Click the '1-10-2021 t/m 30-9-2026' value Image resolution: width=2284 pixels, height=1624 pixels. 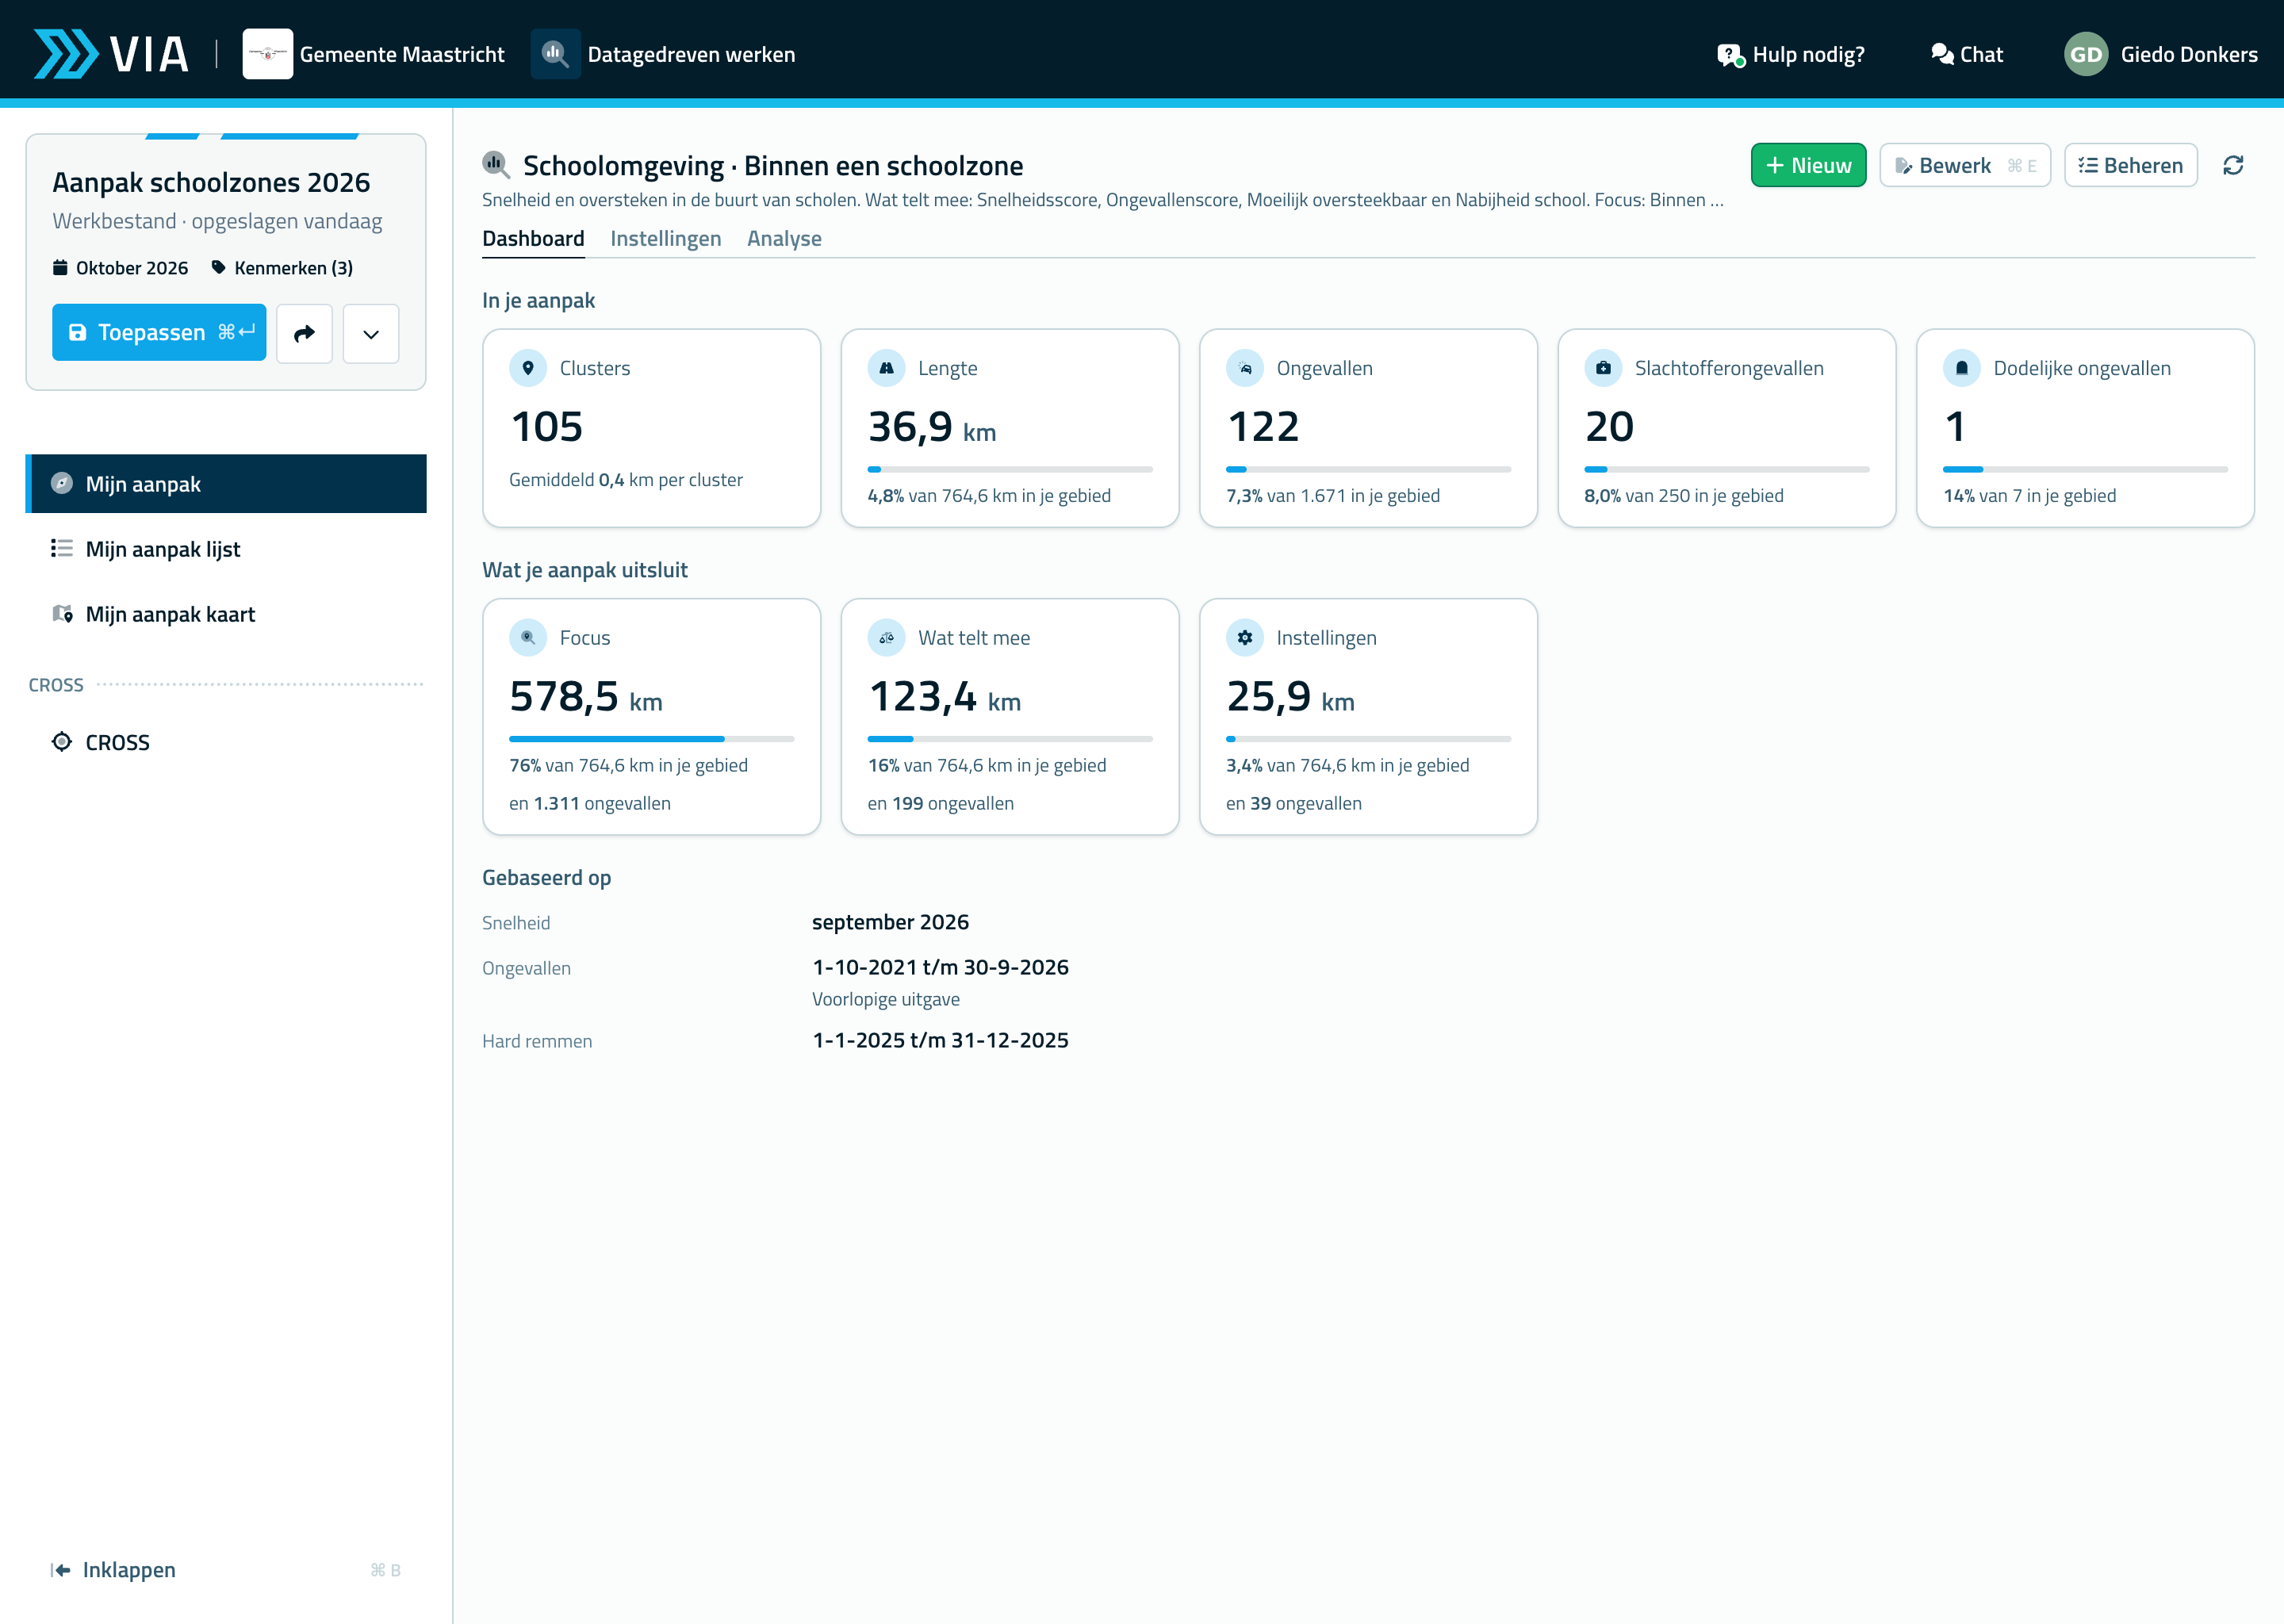point(940,967)
